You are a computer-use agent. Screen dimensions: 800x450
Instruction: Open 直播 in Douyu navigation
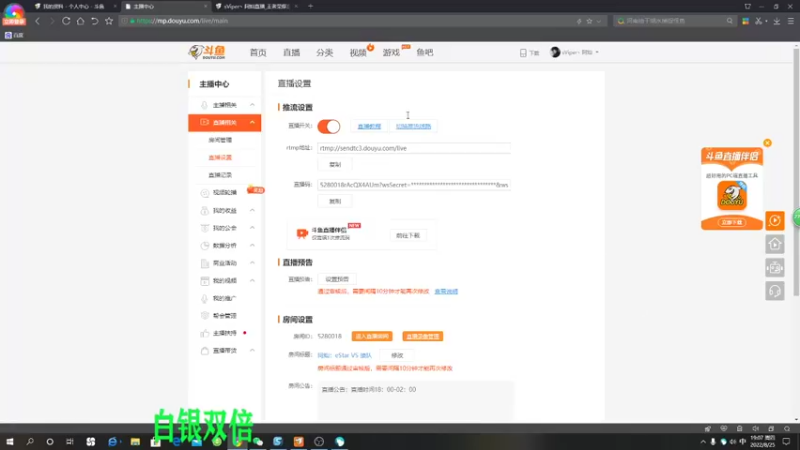(291, 53)
